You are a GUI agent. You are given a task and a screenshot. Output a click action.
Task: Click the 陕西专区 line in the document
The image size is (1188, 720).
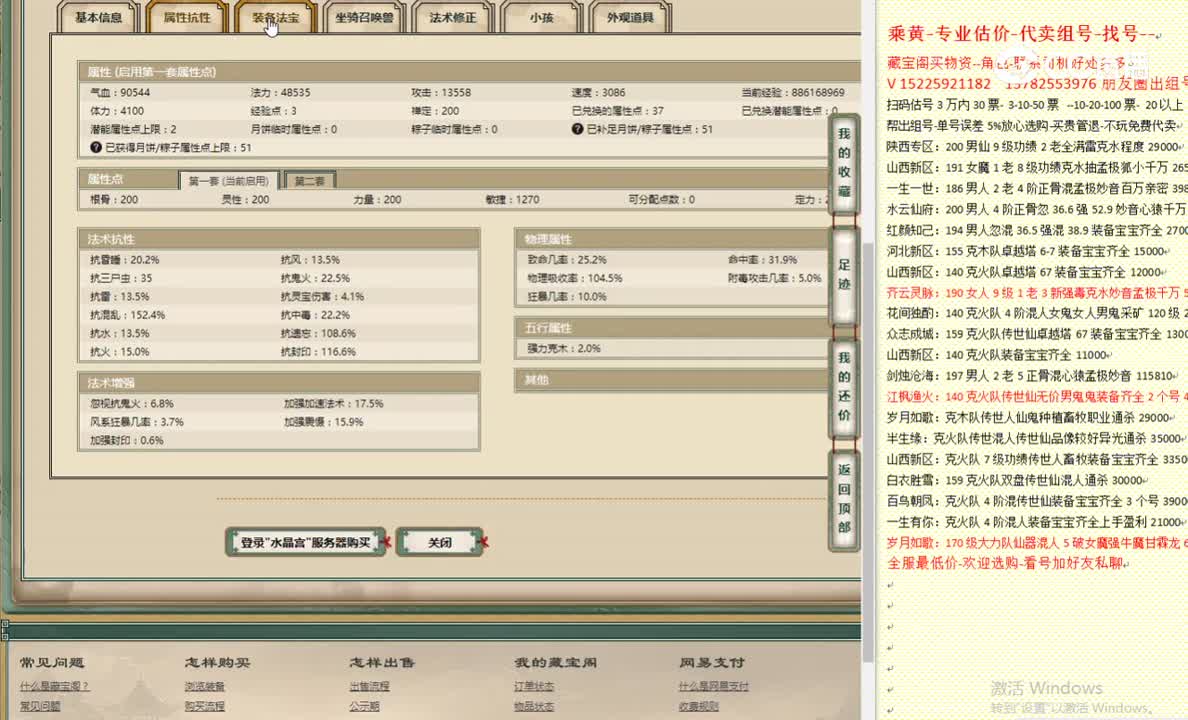coord(1032,146)
